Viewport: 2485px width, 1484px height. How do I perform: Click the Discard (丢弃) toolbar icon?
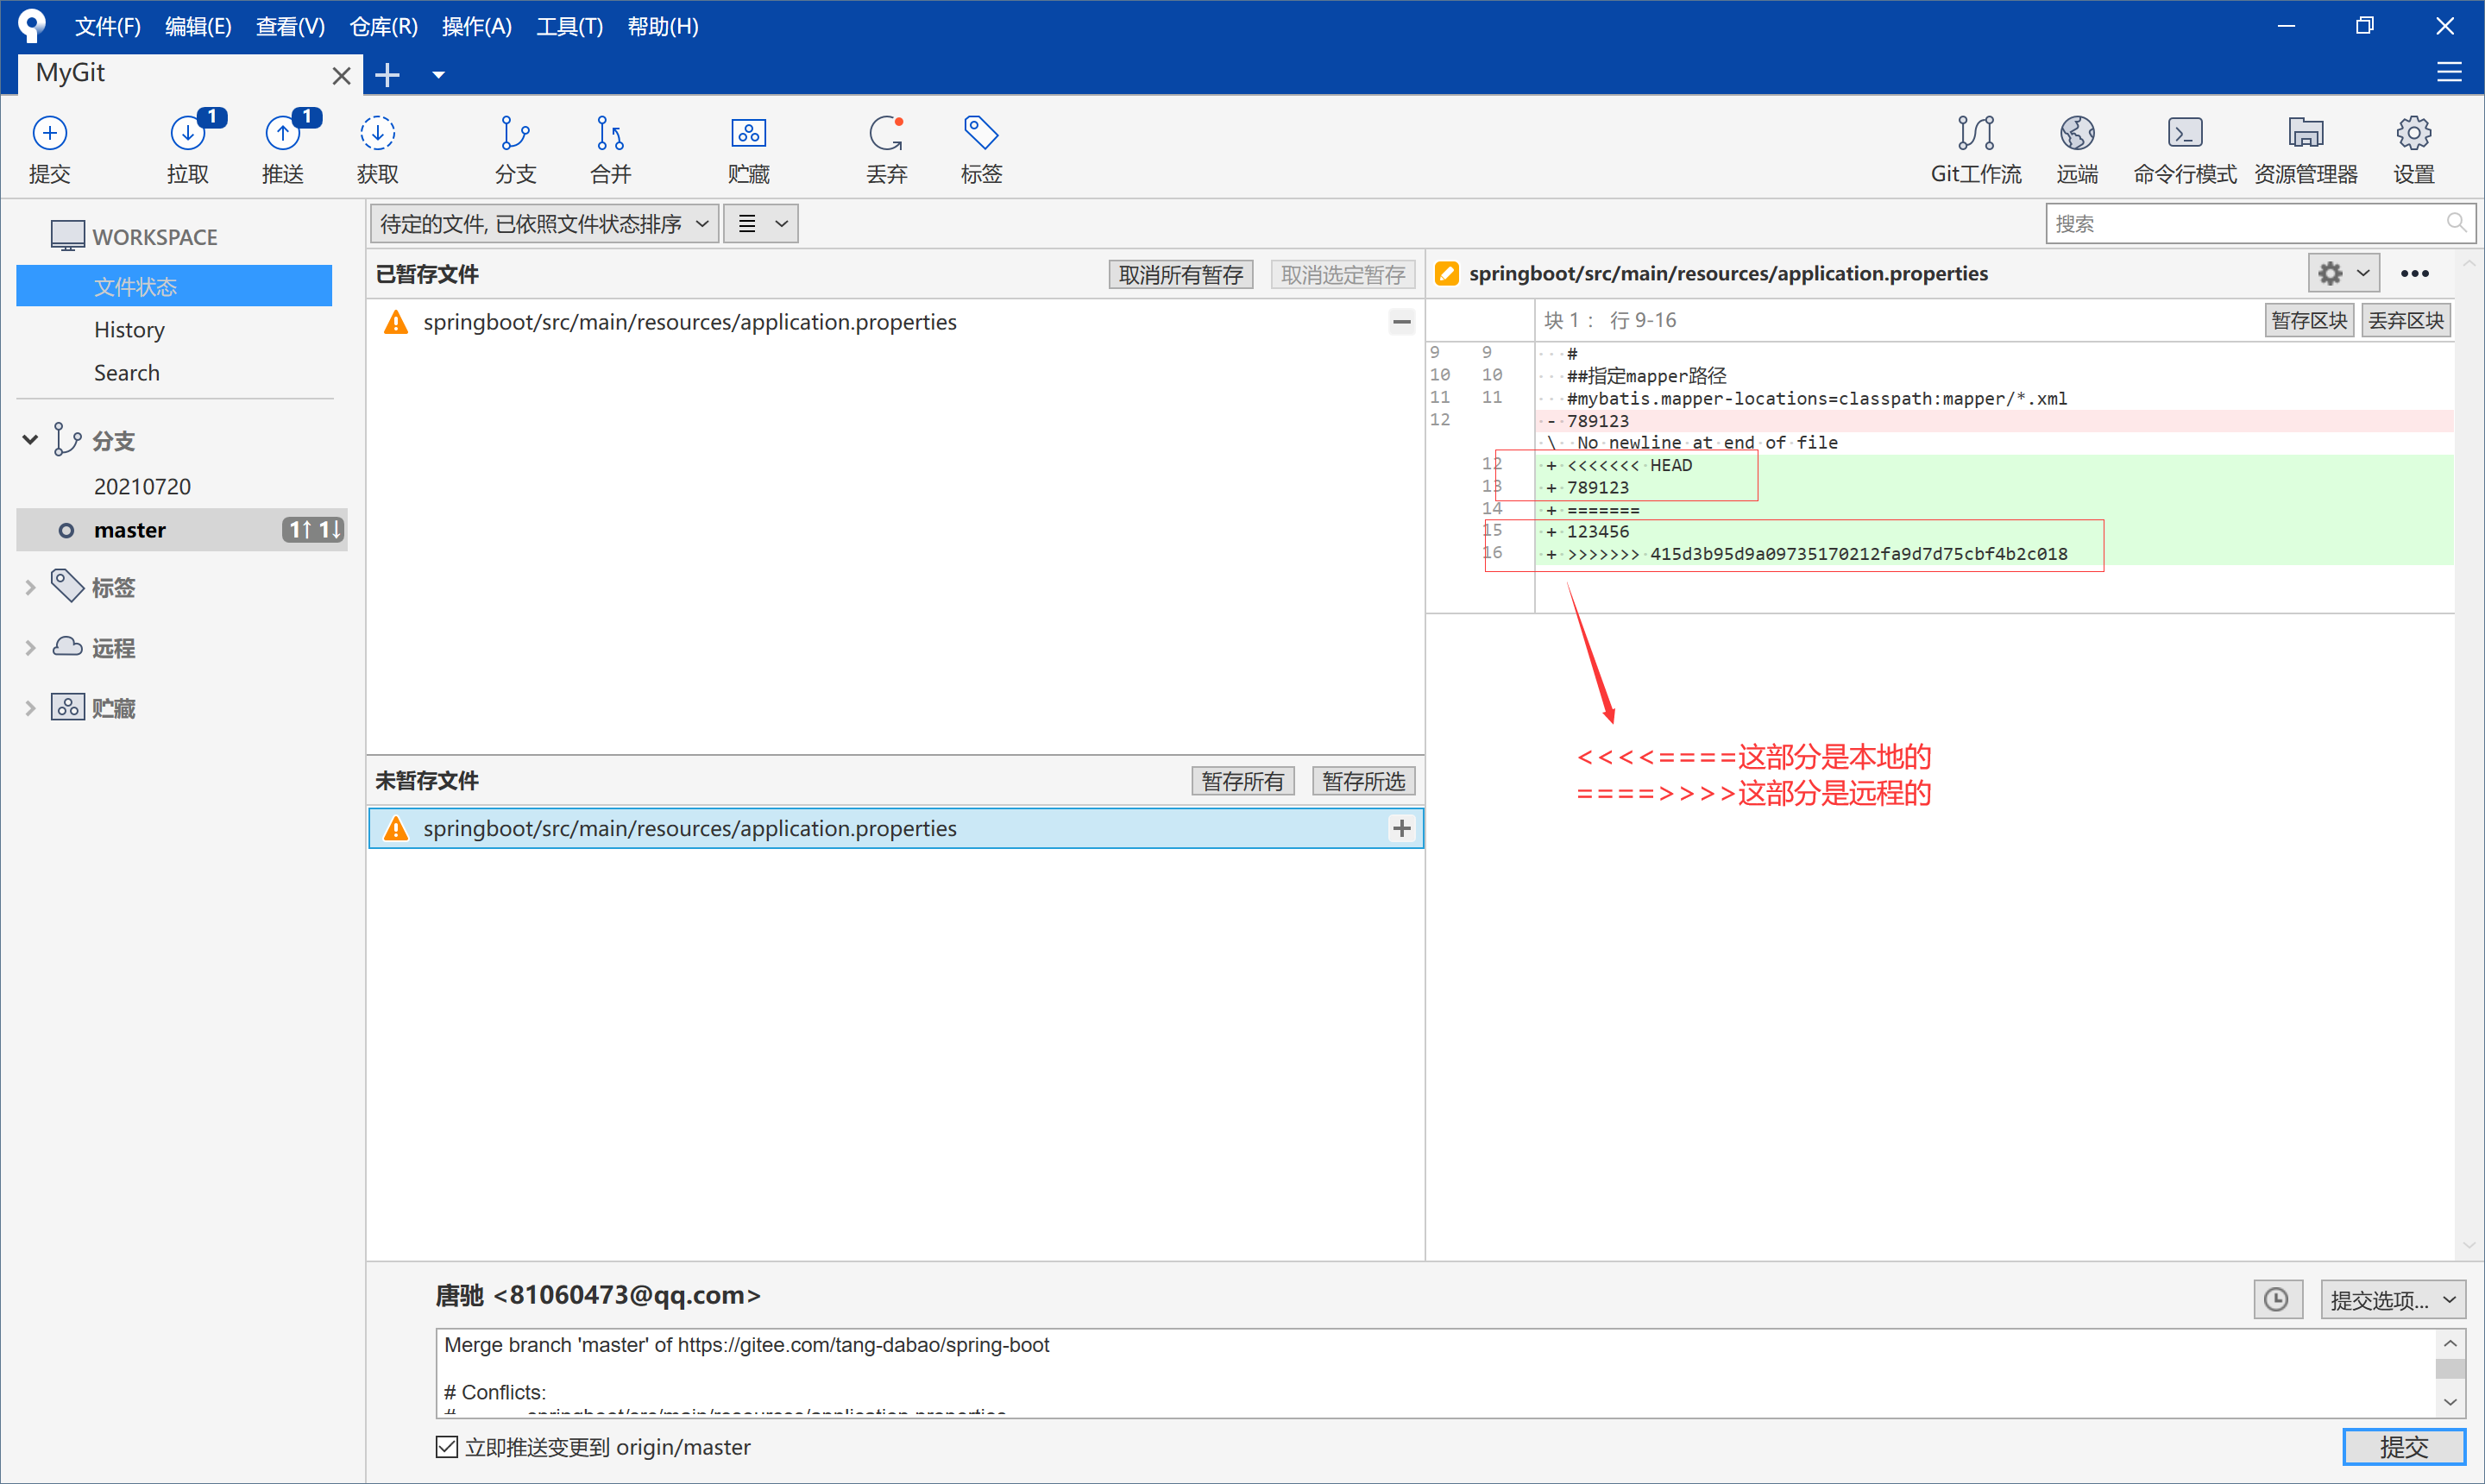click(x=886, y=134)
